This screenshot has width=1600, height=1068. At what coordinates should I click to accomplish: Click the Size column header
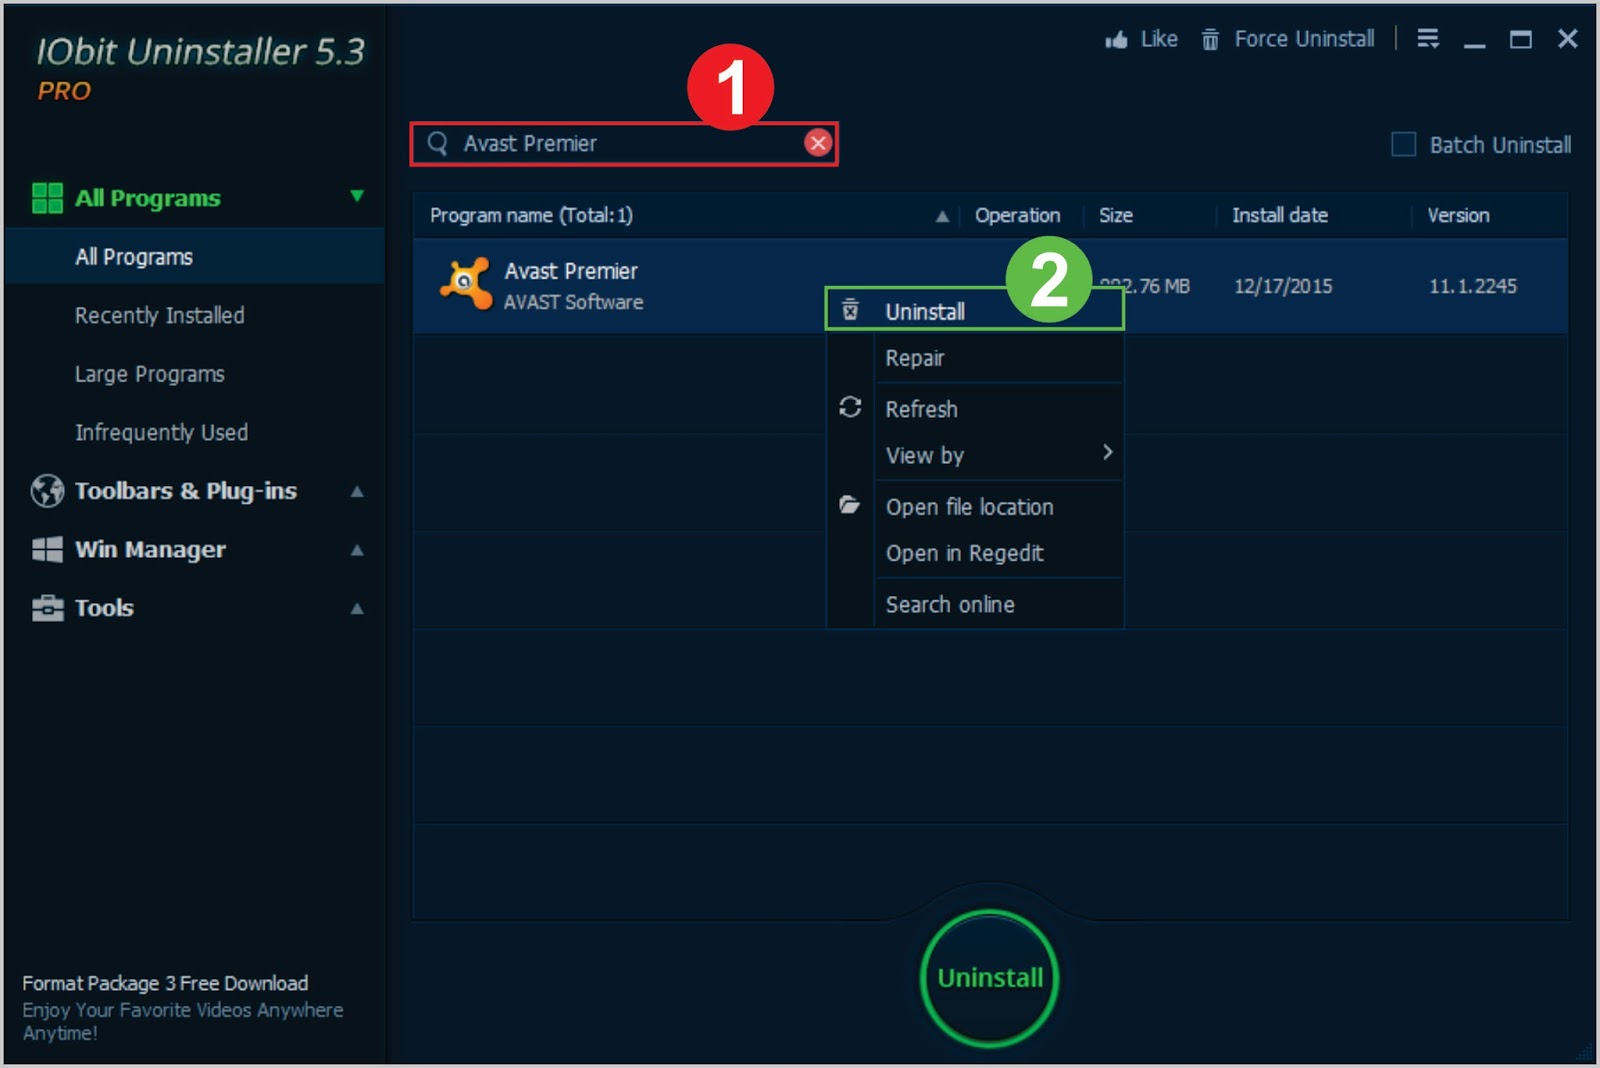point(1115,215)
